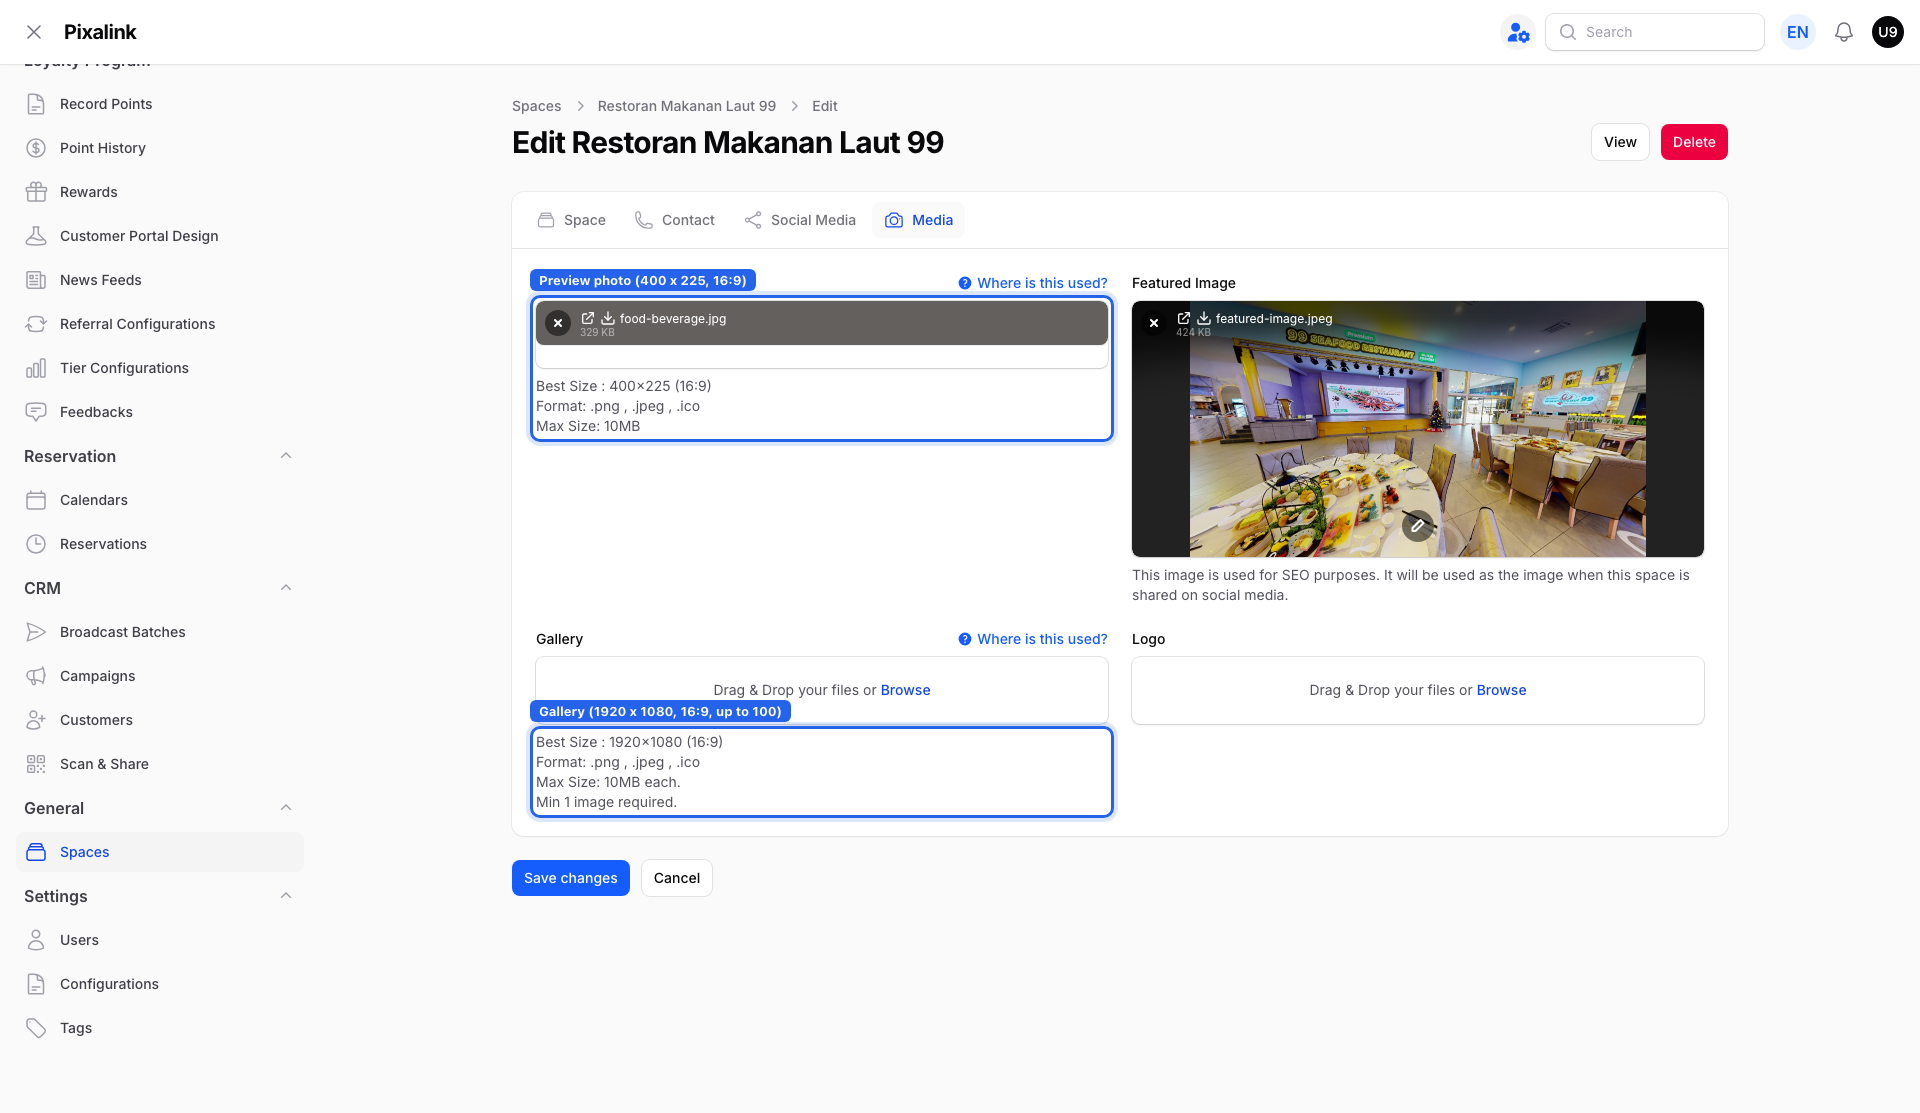
Task: Switch to the Contact tab
Action: pos(675,220)
